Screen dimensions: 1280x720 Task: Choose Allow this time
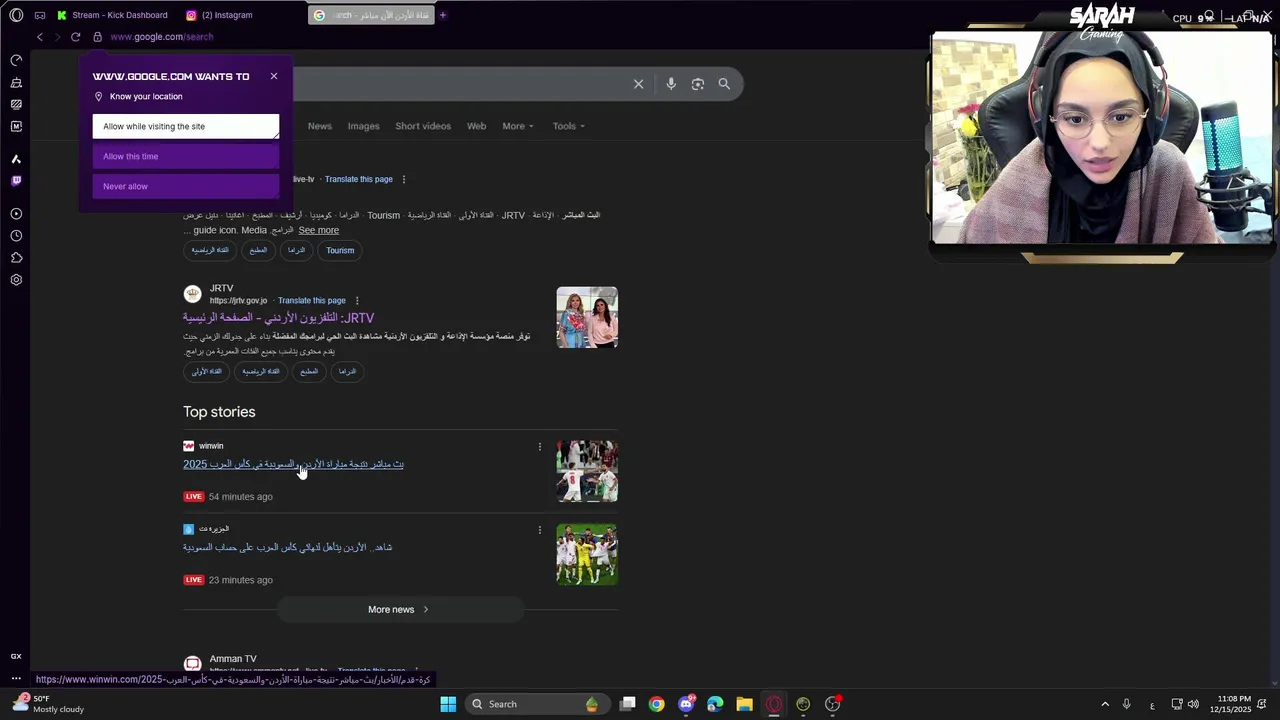point(186,156)
